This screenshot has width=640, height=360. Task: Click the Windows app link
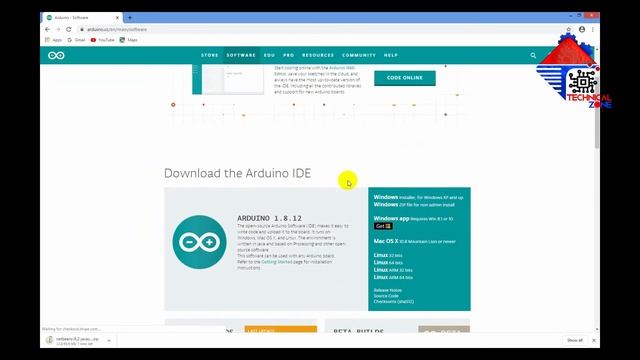pos(413,218)
